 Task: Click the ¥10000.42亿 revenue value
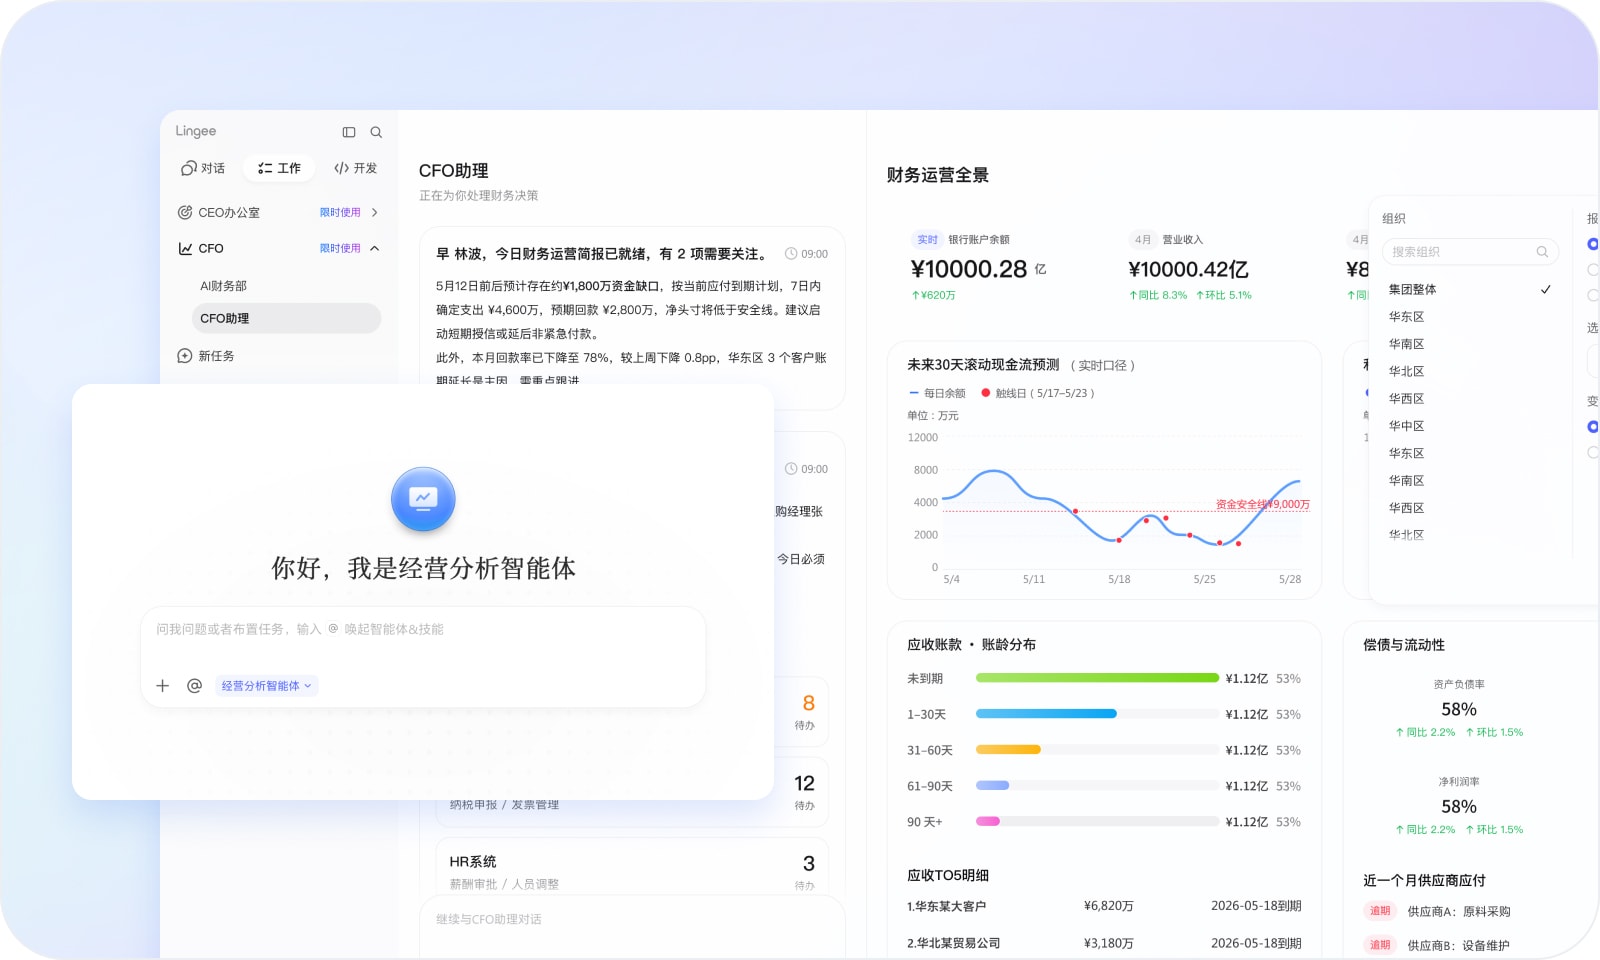1188,269
